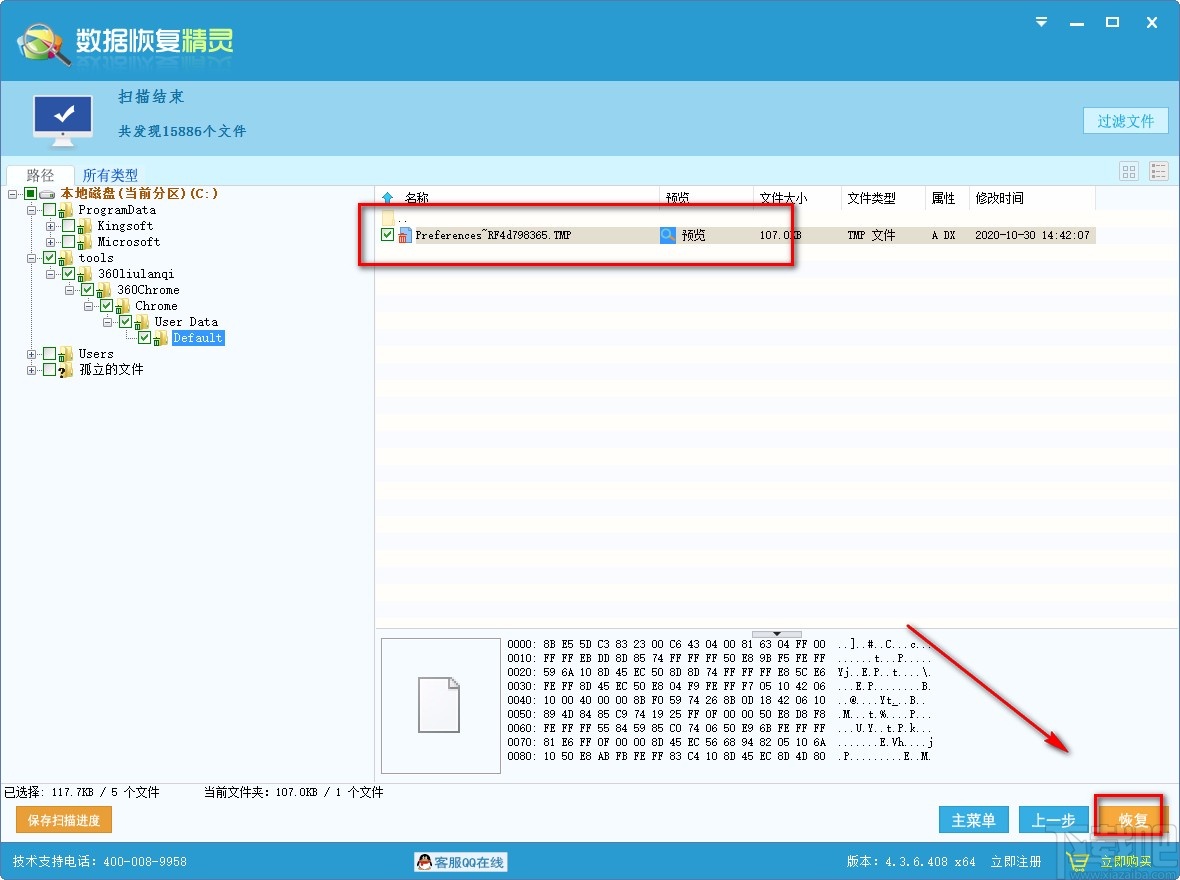Click the parent folder '..' icon
1180x880 pixels.
coord(388,218)
